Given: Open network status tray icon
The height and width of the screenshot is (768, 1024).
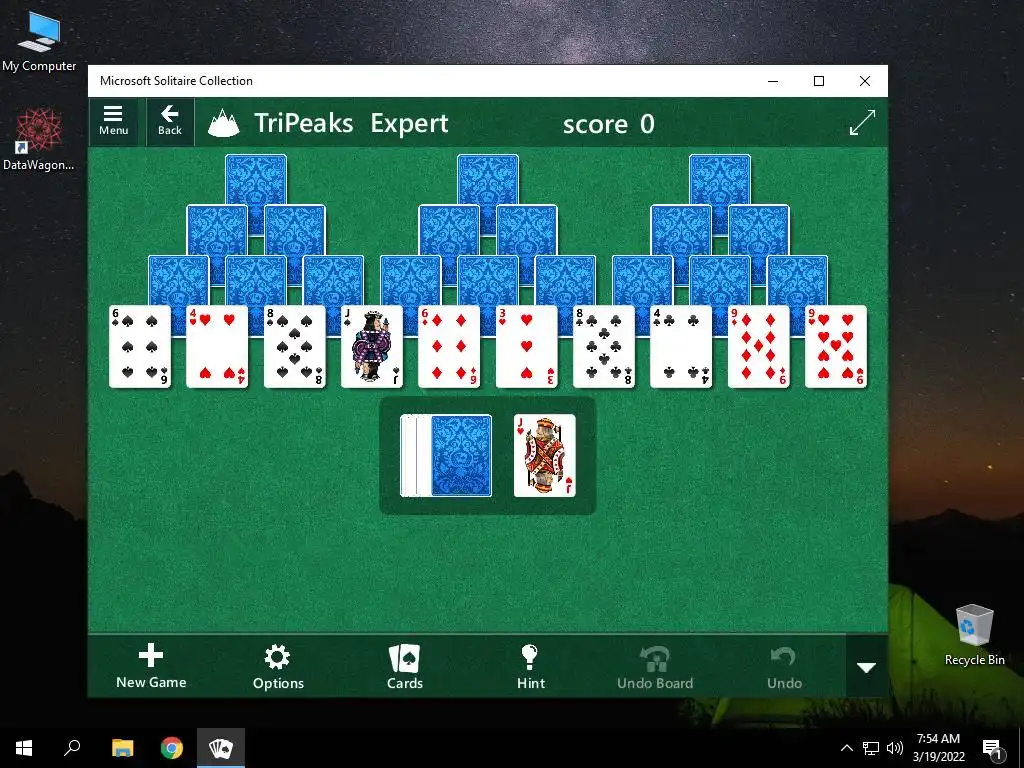Looking at the screenshot, I should 871,748.
